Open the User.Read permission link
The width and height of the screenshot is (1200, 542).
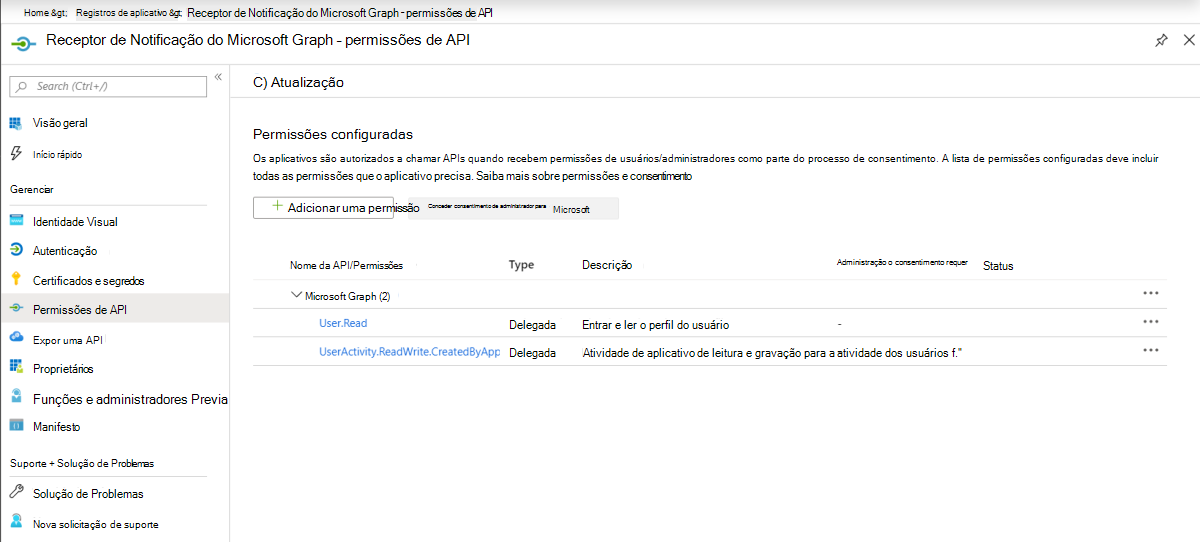pyautogui.click(x=344, y=323)
